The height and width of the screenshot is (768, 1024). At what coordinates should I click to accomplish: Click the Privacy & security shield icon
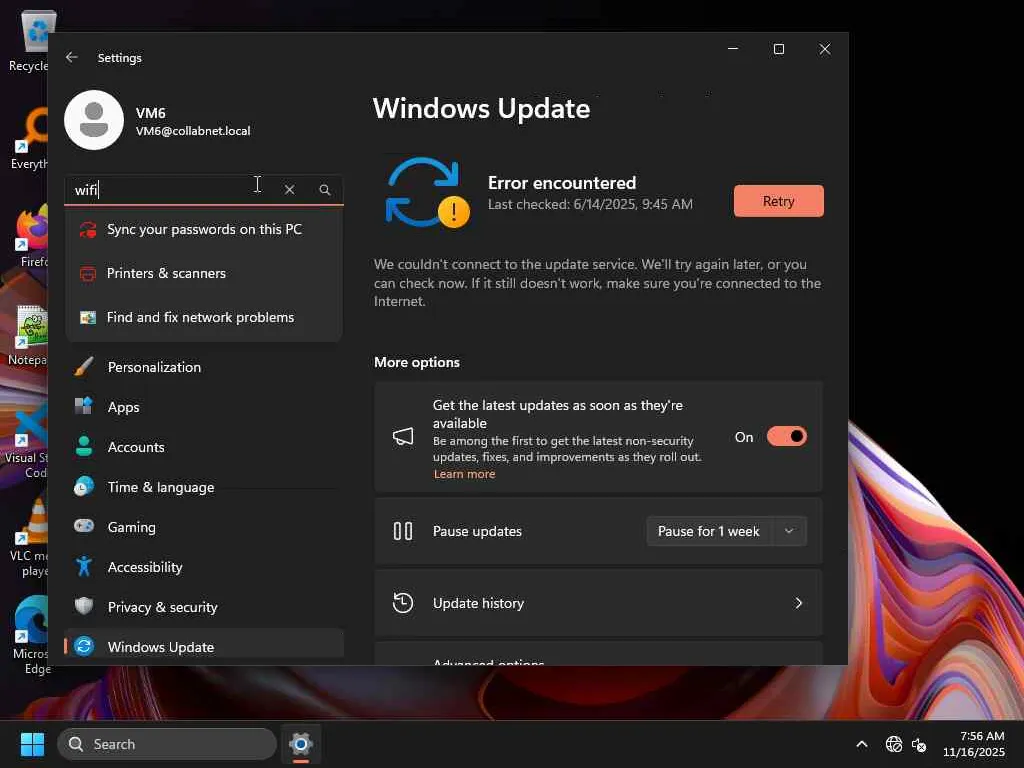click(84, 606)
